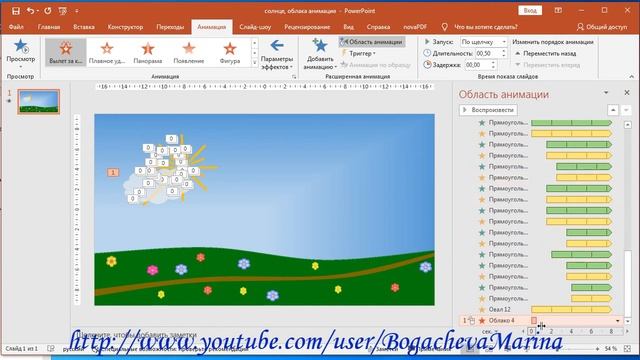This screenshot has width=640, height=360.
Task: Start the slideshow from the beginning via quick access icon
Action: 62,11
